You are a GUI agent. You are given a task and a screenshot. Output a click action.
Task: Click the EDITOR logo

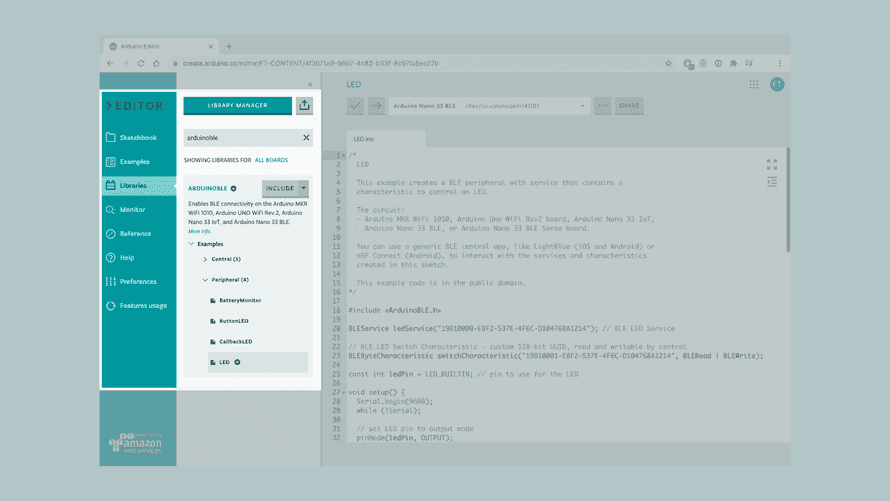click(x=135, y=106)
